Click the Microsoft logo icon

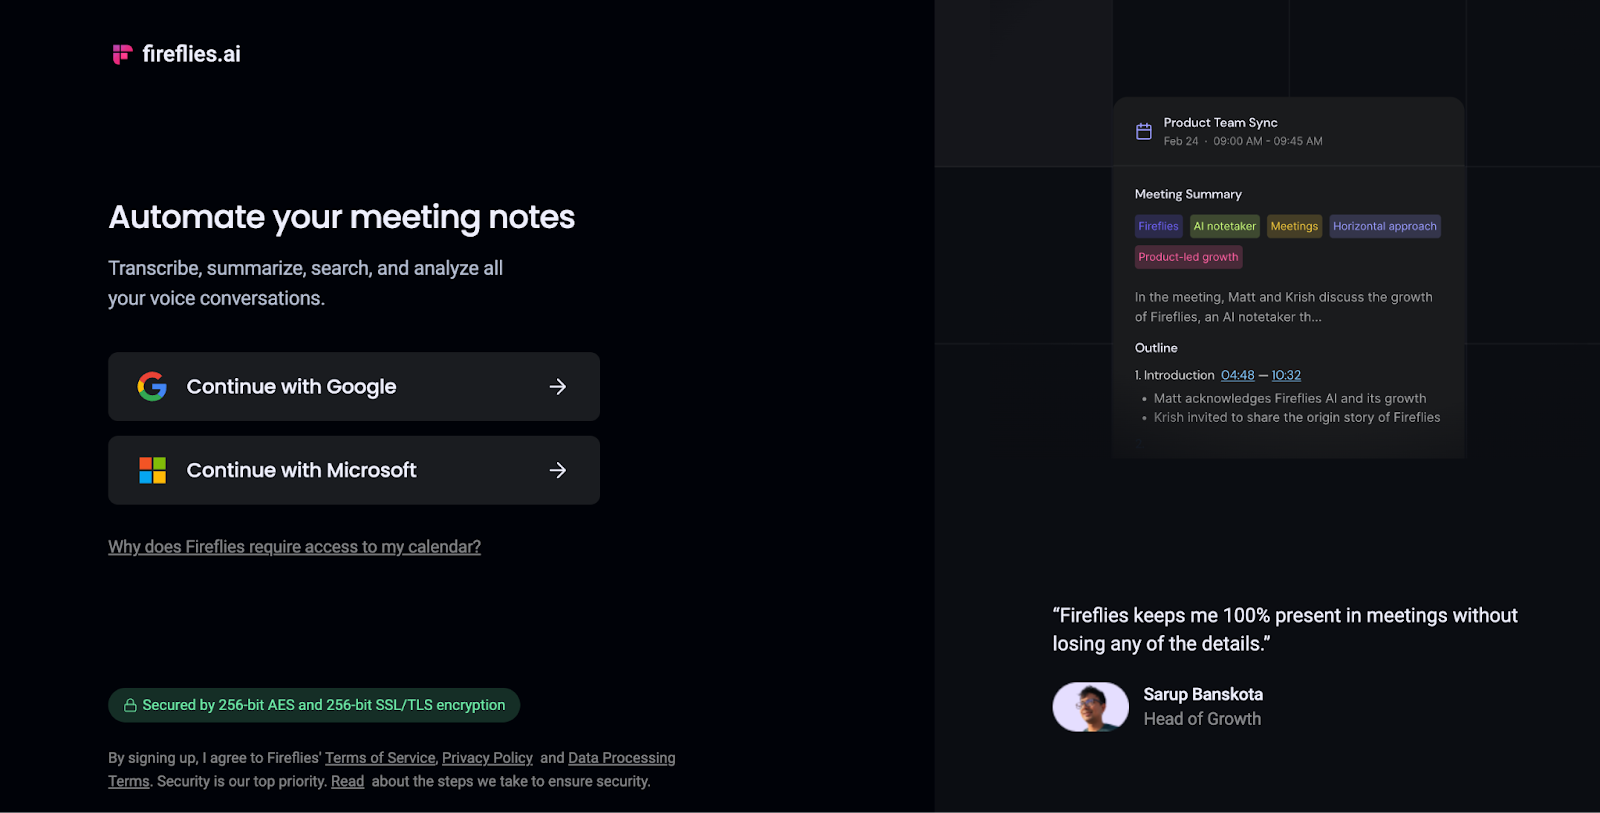[152, 470]
